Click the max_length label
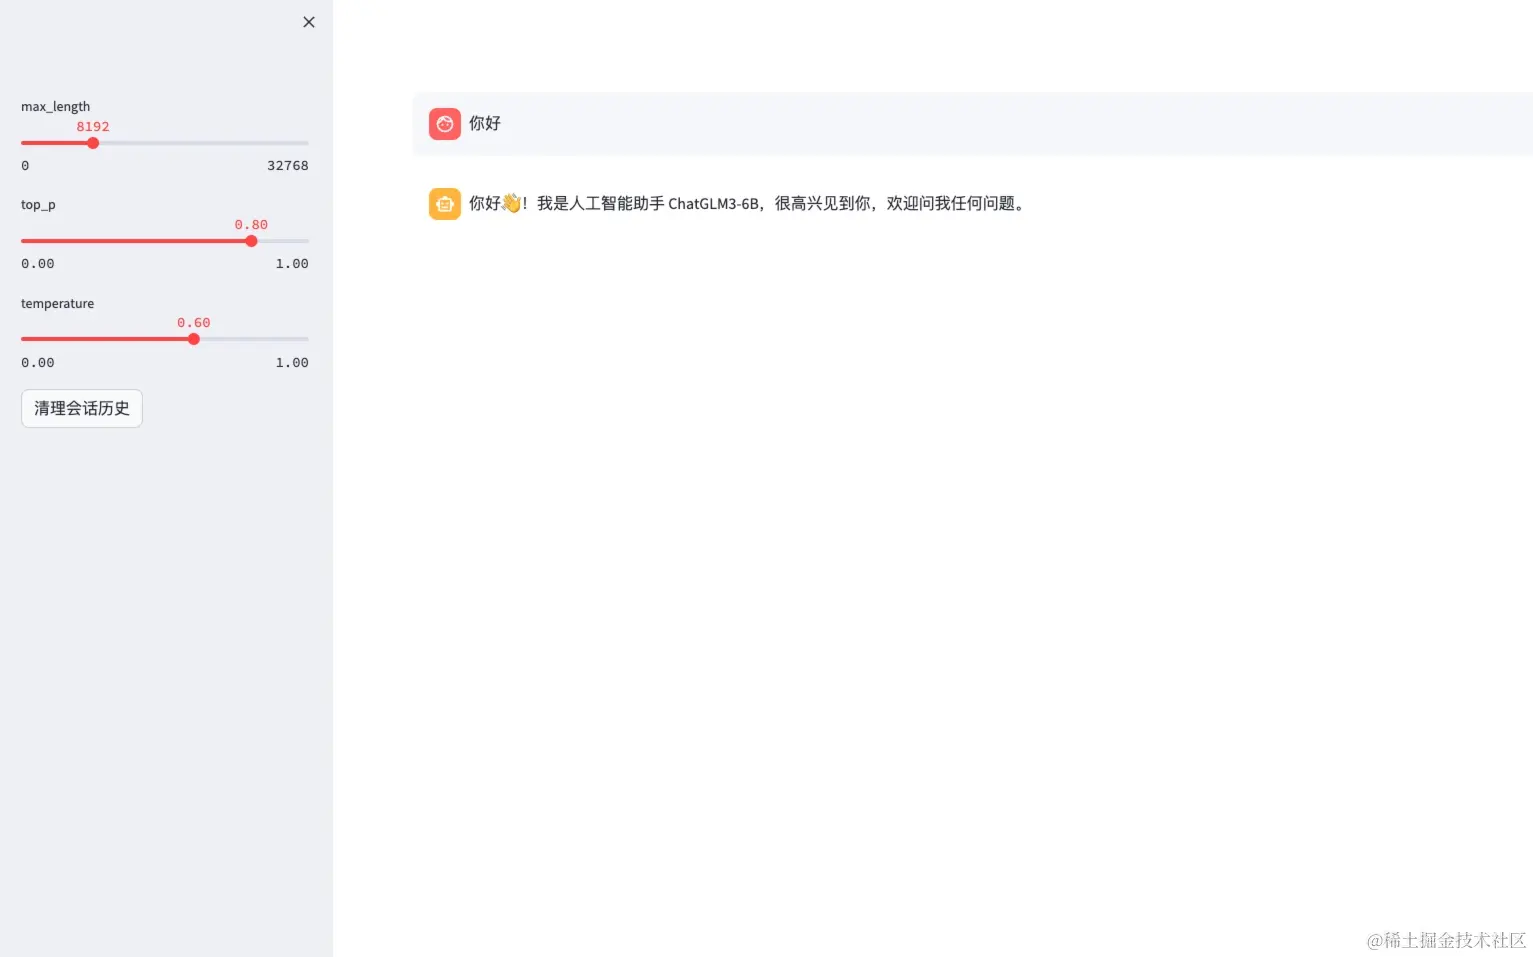 [55, 106]
